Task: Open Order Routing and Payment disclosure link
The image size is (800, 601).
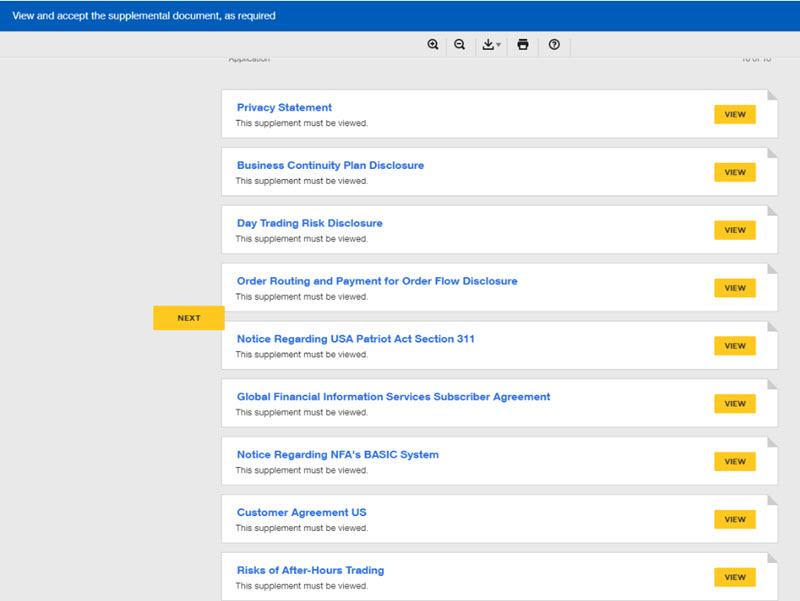Action: click(375, 281)
